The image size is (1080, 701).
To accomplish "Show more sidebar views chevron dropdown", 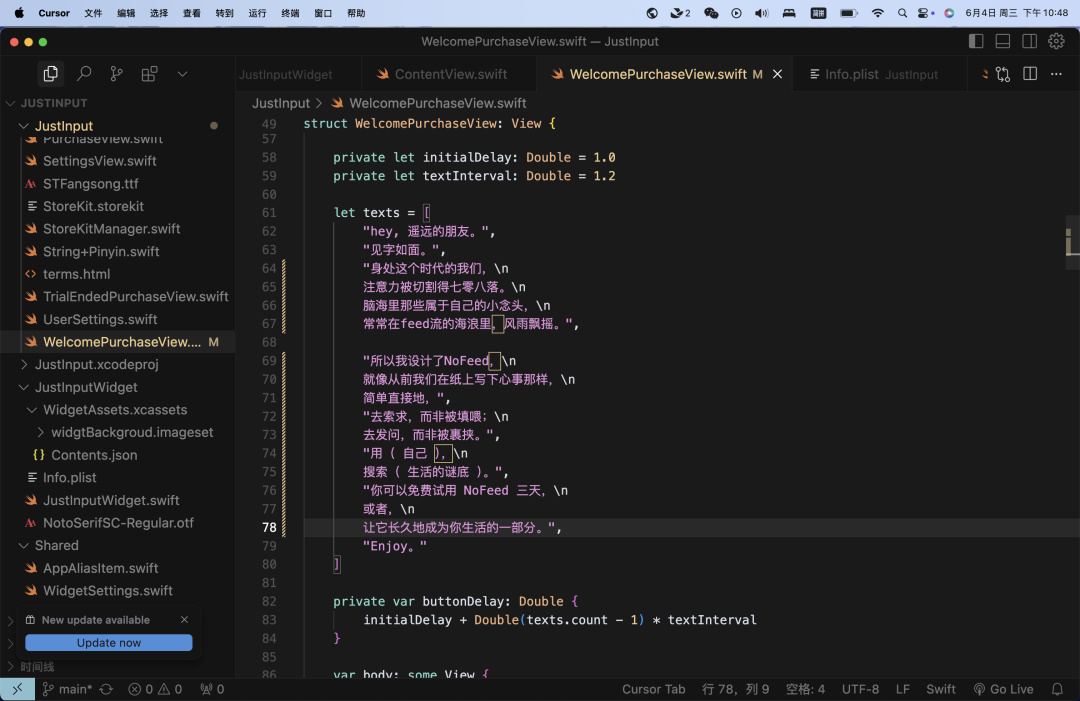I will tap(182, 74).
